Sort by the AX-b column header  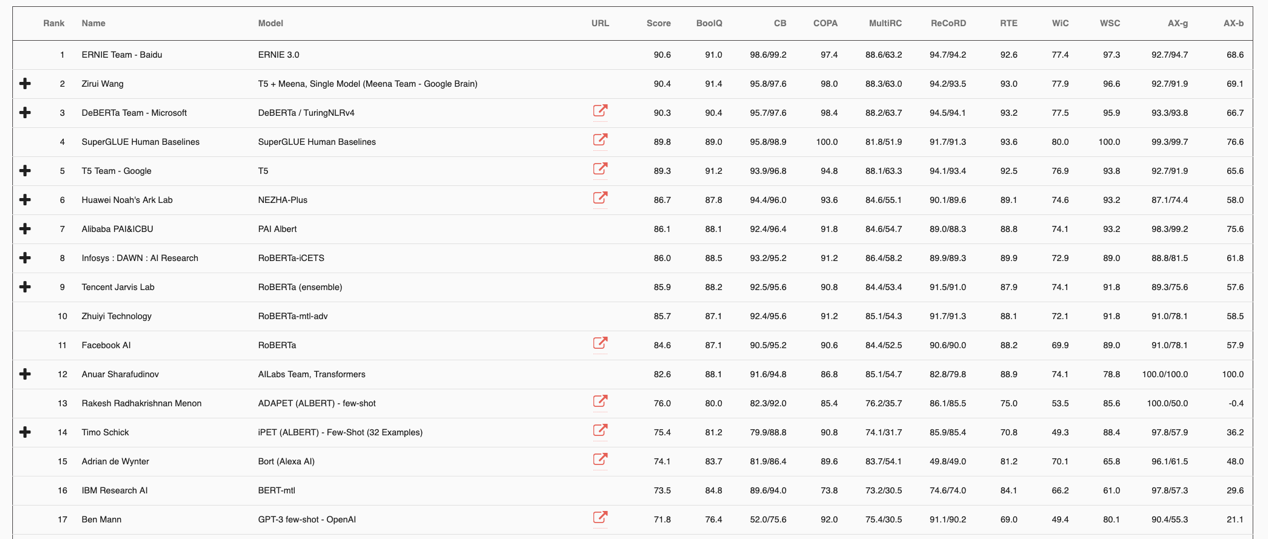1234,23
